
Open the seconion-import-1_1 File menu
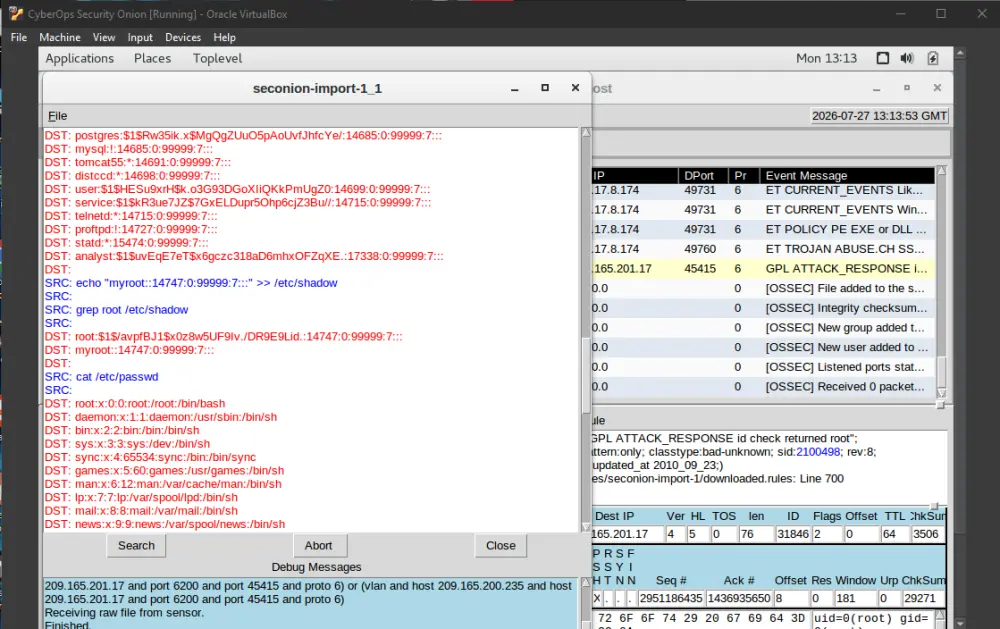click(x=57, y=116)
